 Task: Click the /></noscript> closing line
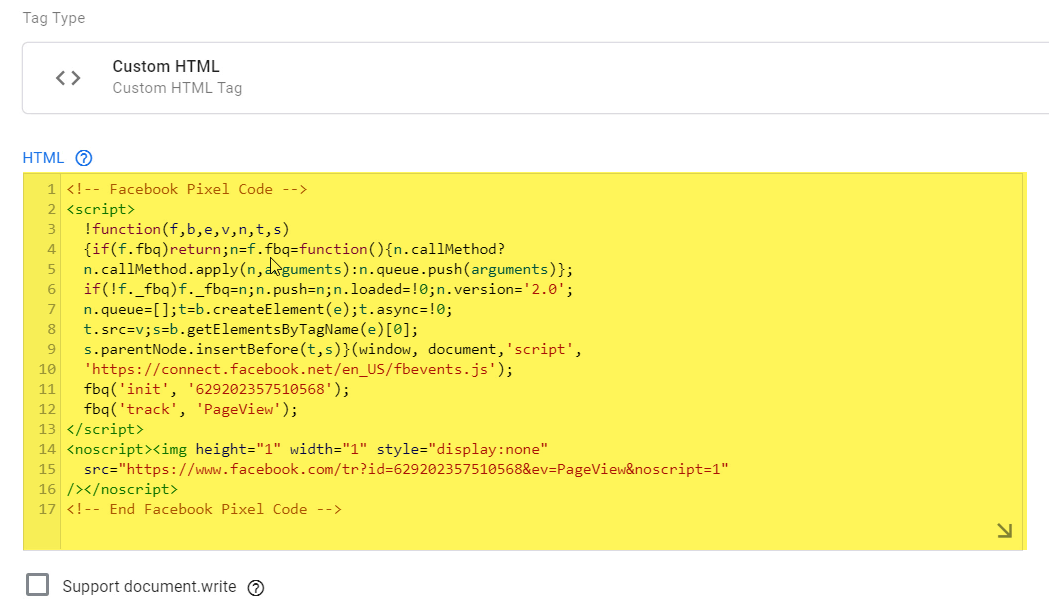(122, 490)
